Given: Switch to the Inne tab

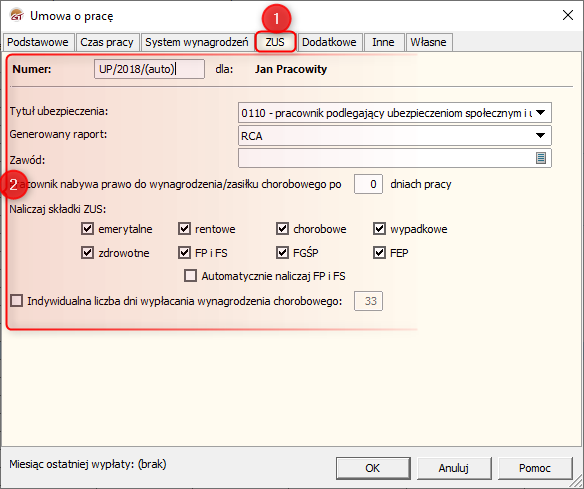Looking at the screenshot, I should pos(383,42).
